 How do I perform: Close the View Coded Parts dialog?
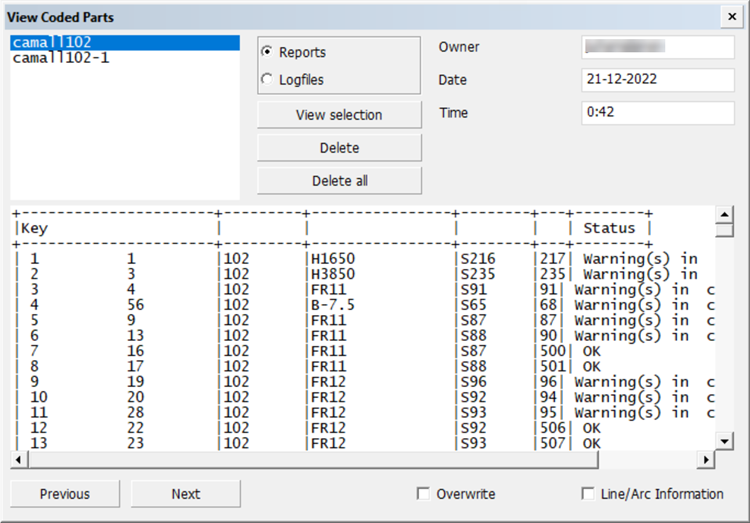[x=732, y=17]
